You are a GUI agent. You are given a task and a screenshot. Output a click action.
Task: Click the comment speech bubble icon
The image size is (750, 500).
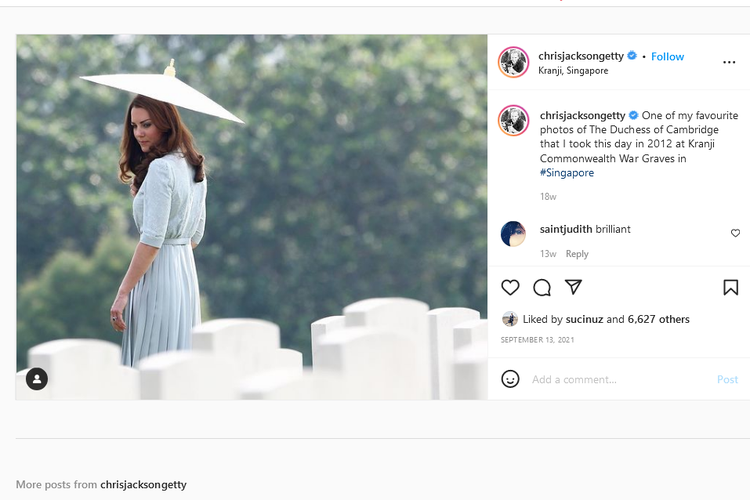542,288
